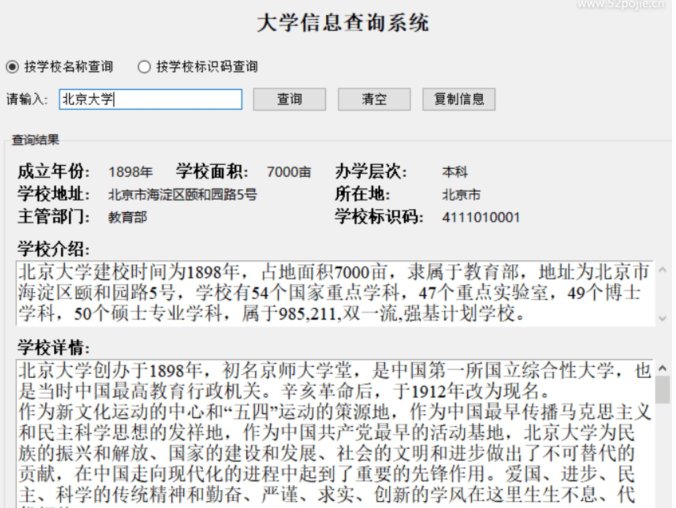Click the 教育部 department value
Screen dimensions: 676x508
point(128,217)
